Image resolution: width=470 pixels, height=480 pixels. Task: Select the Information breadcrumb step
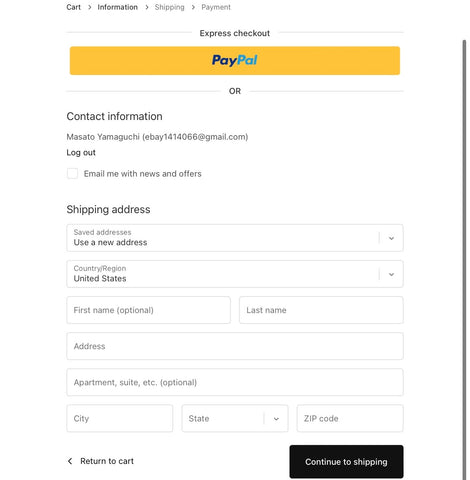tap(117, 7)
